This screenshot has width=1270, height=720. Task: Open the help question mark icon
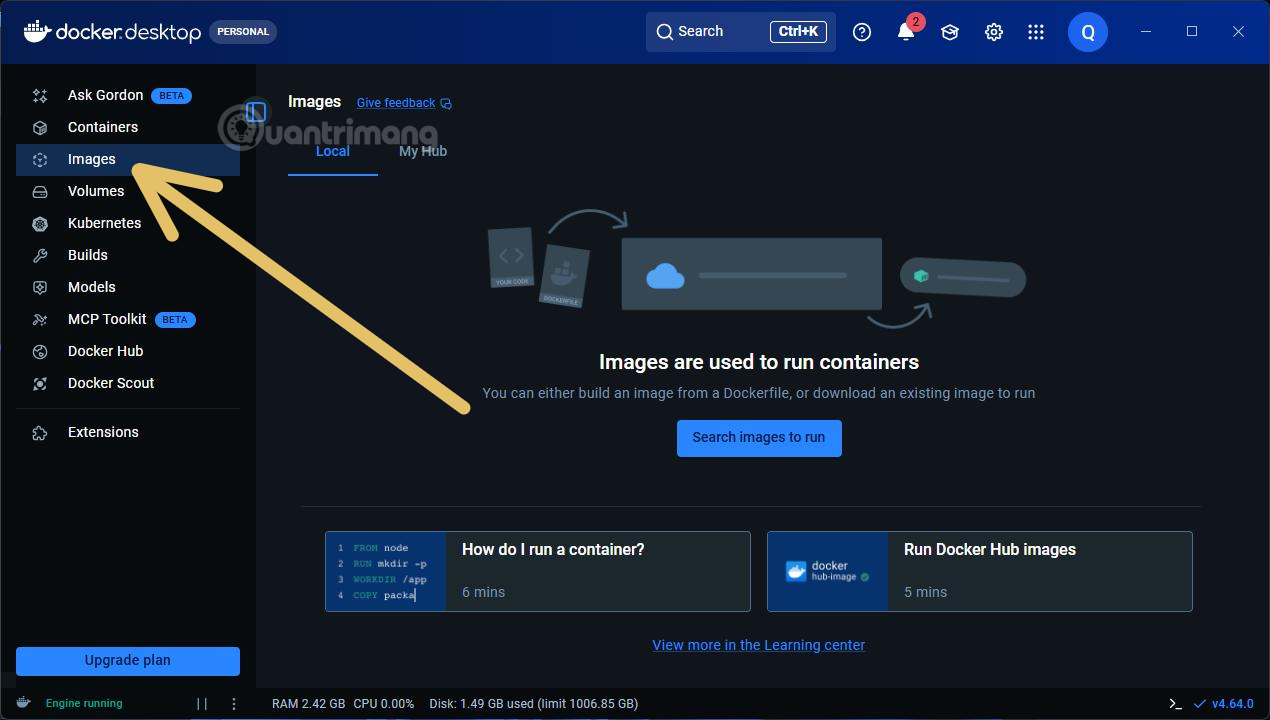click(x=862, y=32)
